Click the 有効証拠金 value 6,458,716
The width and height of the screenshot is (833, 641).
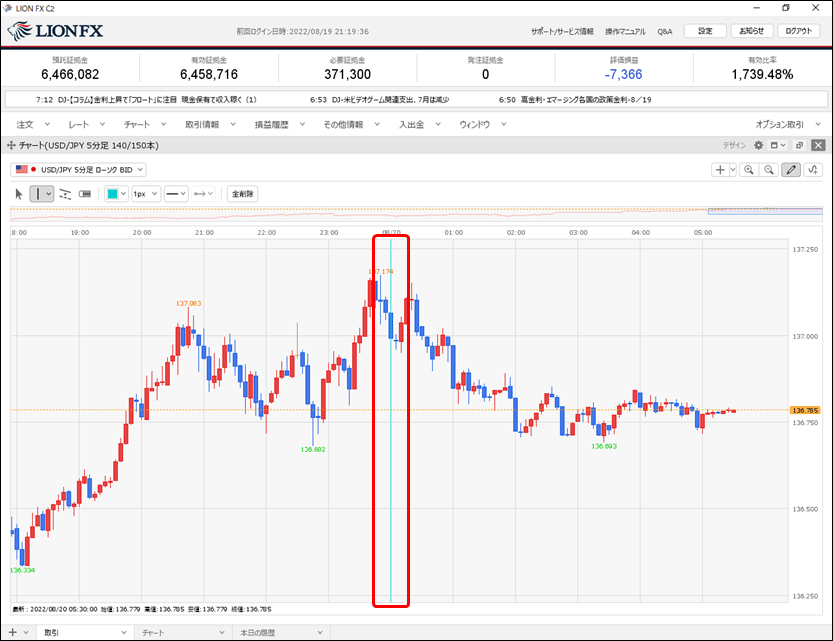209,74
